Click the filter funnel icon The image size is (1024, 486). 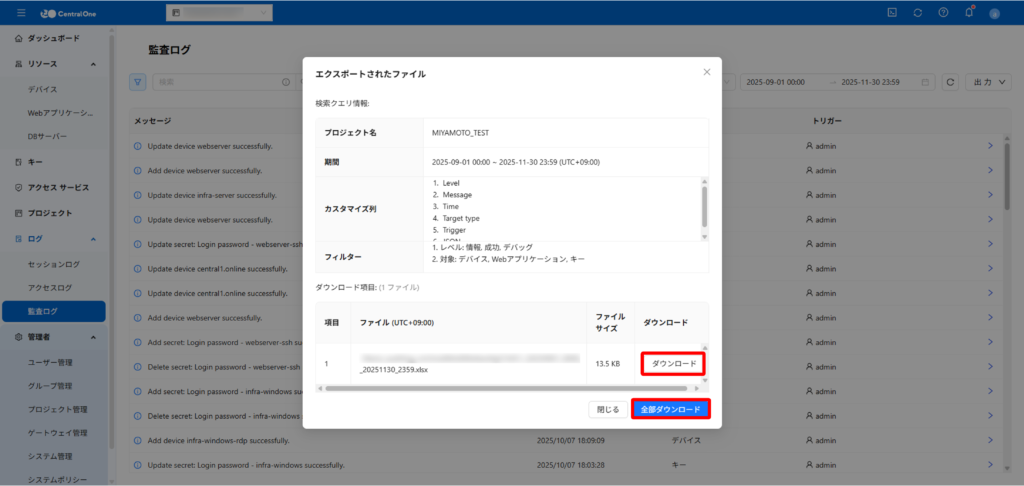click(138, 82)
